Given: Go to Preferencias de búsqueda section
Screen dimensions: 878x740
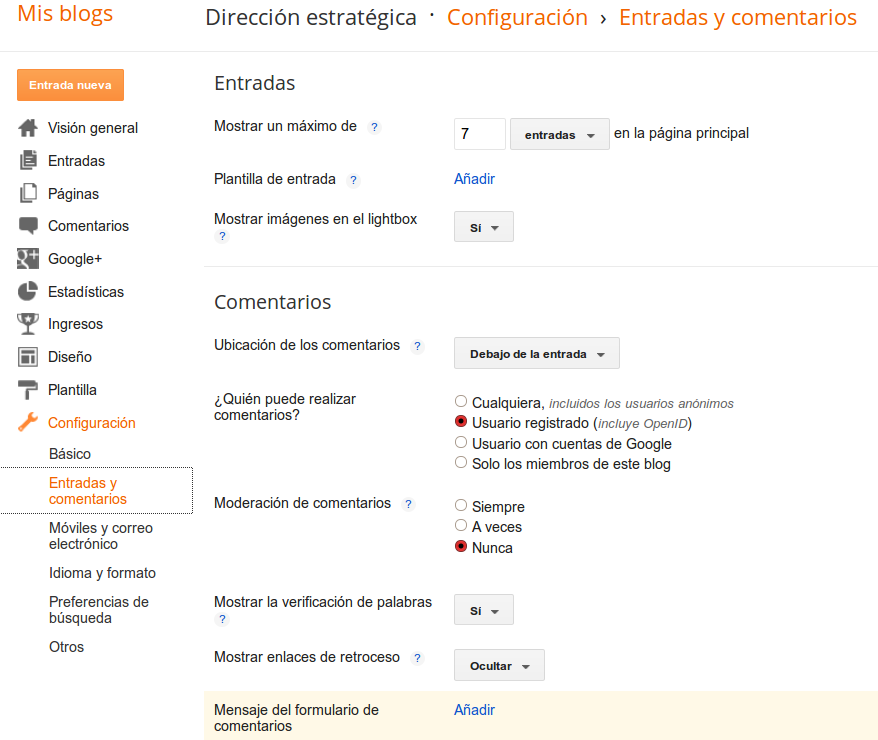Looking at the screenshot, I should (99, 610).
